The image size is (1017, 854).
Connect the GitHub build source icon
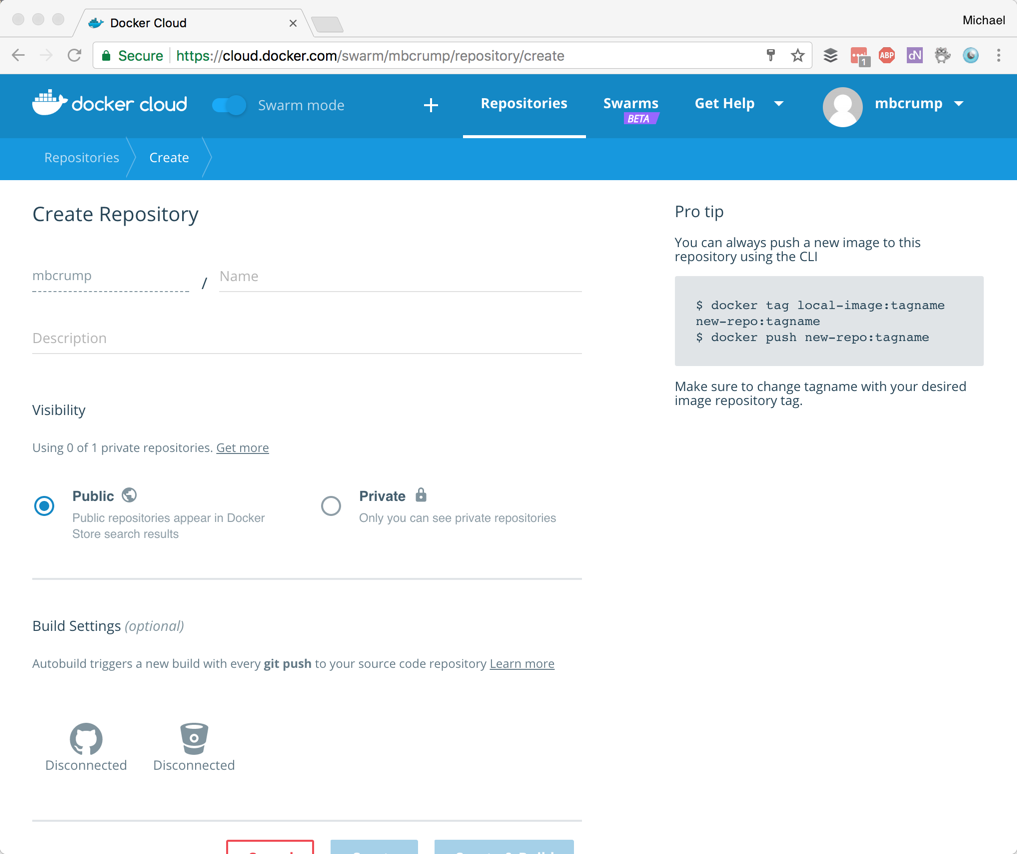[x=86, y=739]
